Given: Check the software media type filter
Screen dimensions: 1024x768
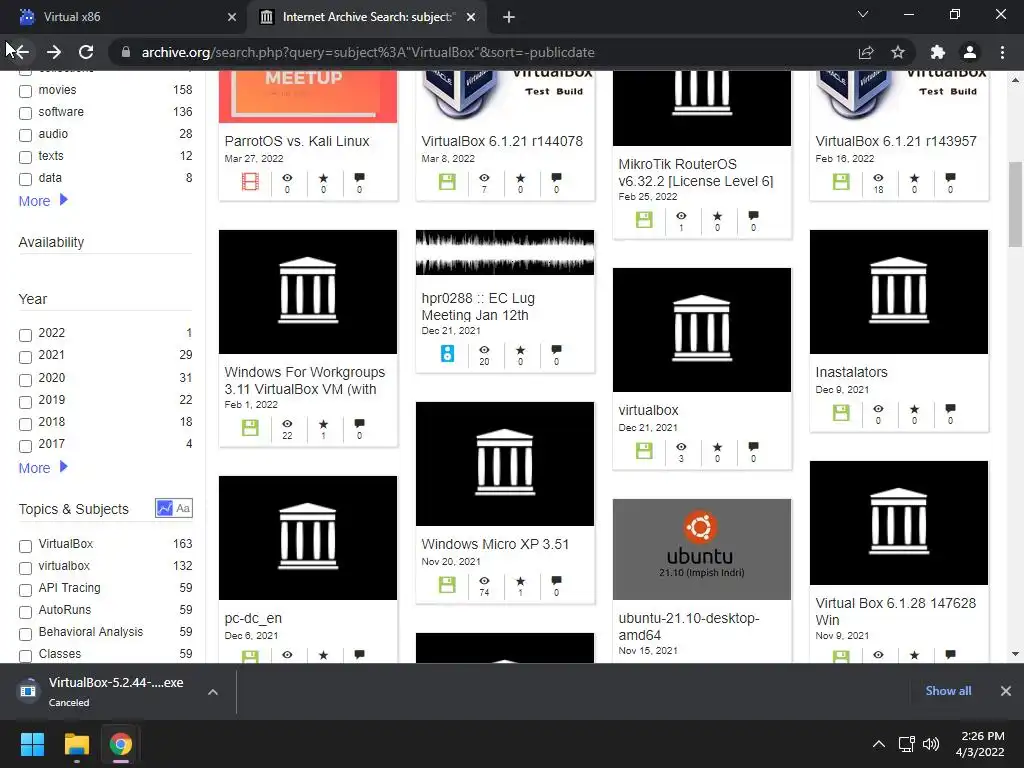Looking at the screenshot, I should coord(25,113).
